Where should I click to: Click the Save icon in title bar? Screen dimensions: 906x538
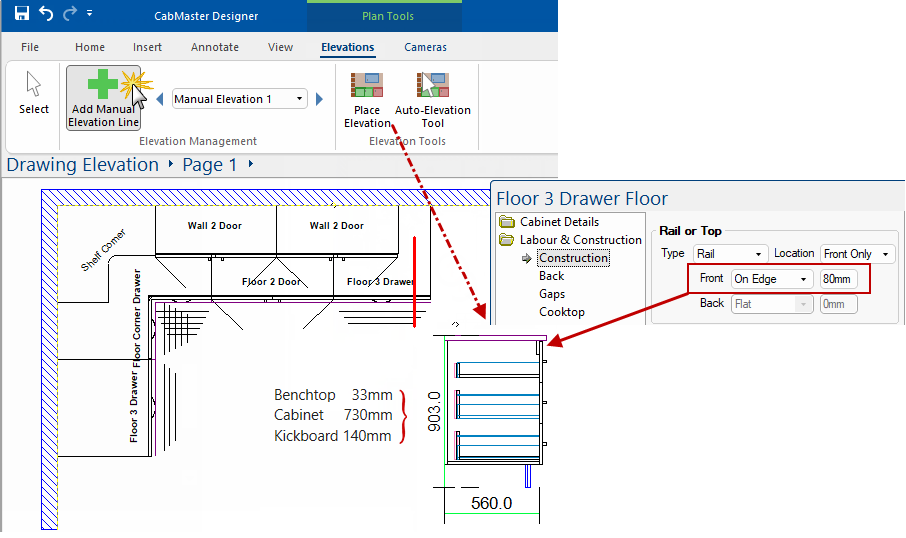tap(21, 14)
